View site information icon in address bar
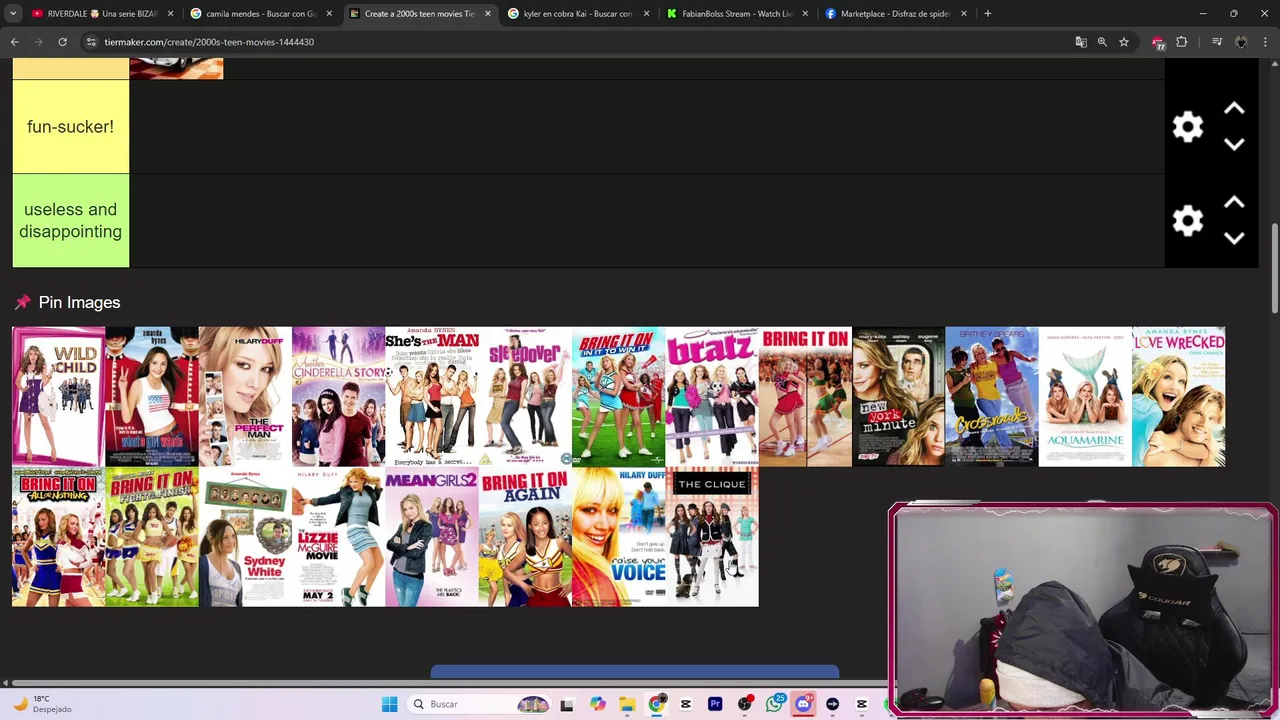The height and width of the screenshot is (720, 1280). tap(91, 42)
